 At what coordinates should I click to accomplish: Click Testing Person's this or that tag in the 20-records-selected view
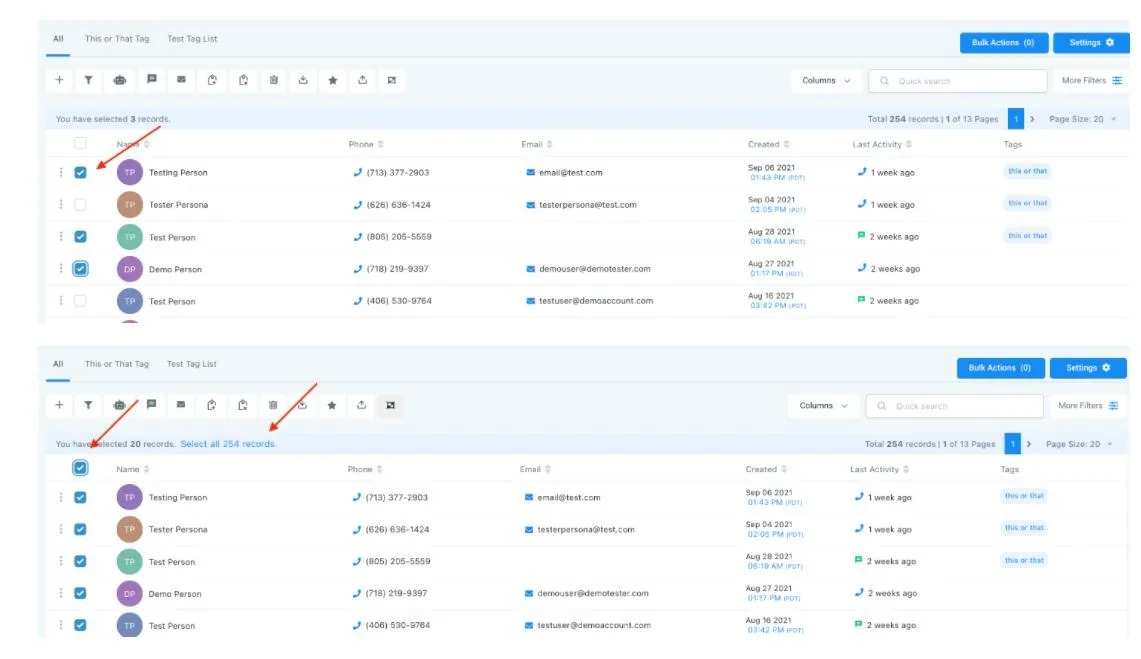tap(1024, 496)
